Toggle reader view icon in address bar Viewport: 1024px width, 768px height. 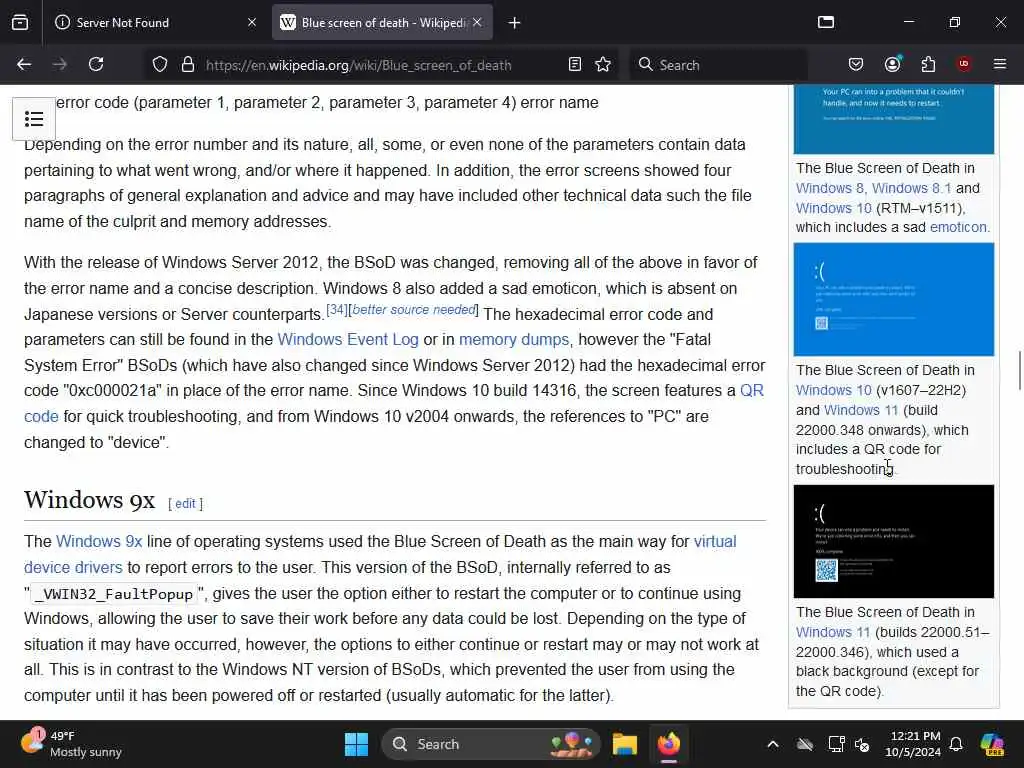pos(575,65)
